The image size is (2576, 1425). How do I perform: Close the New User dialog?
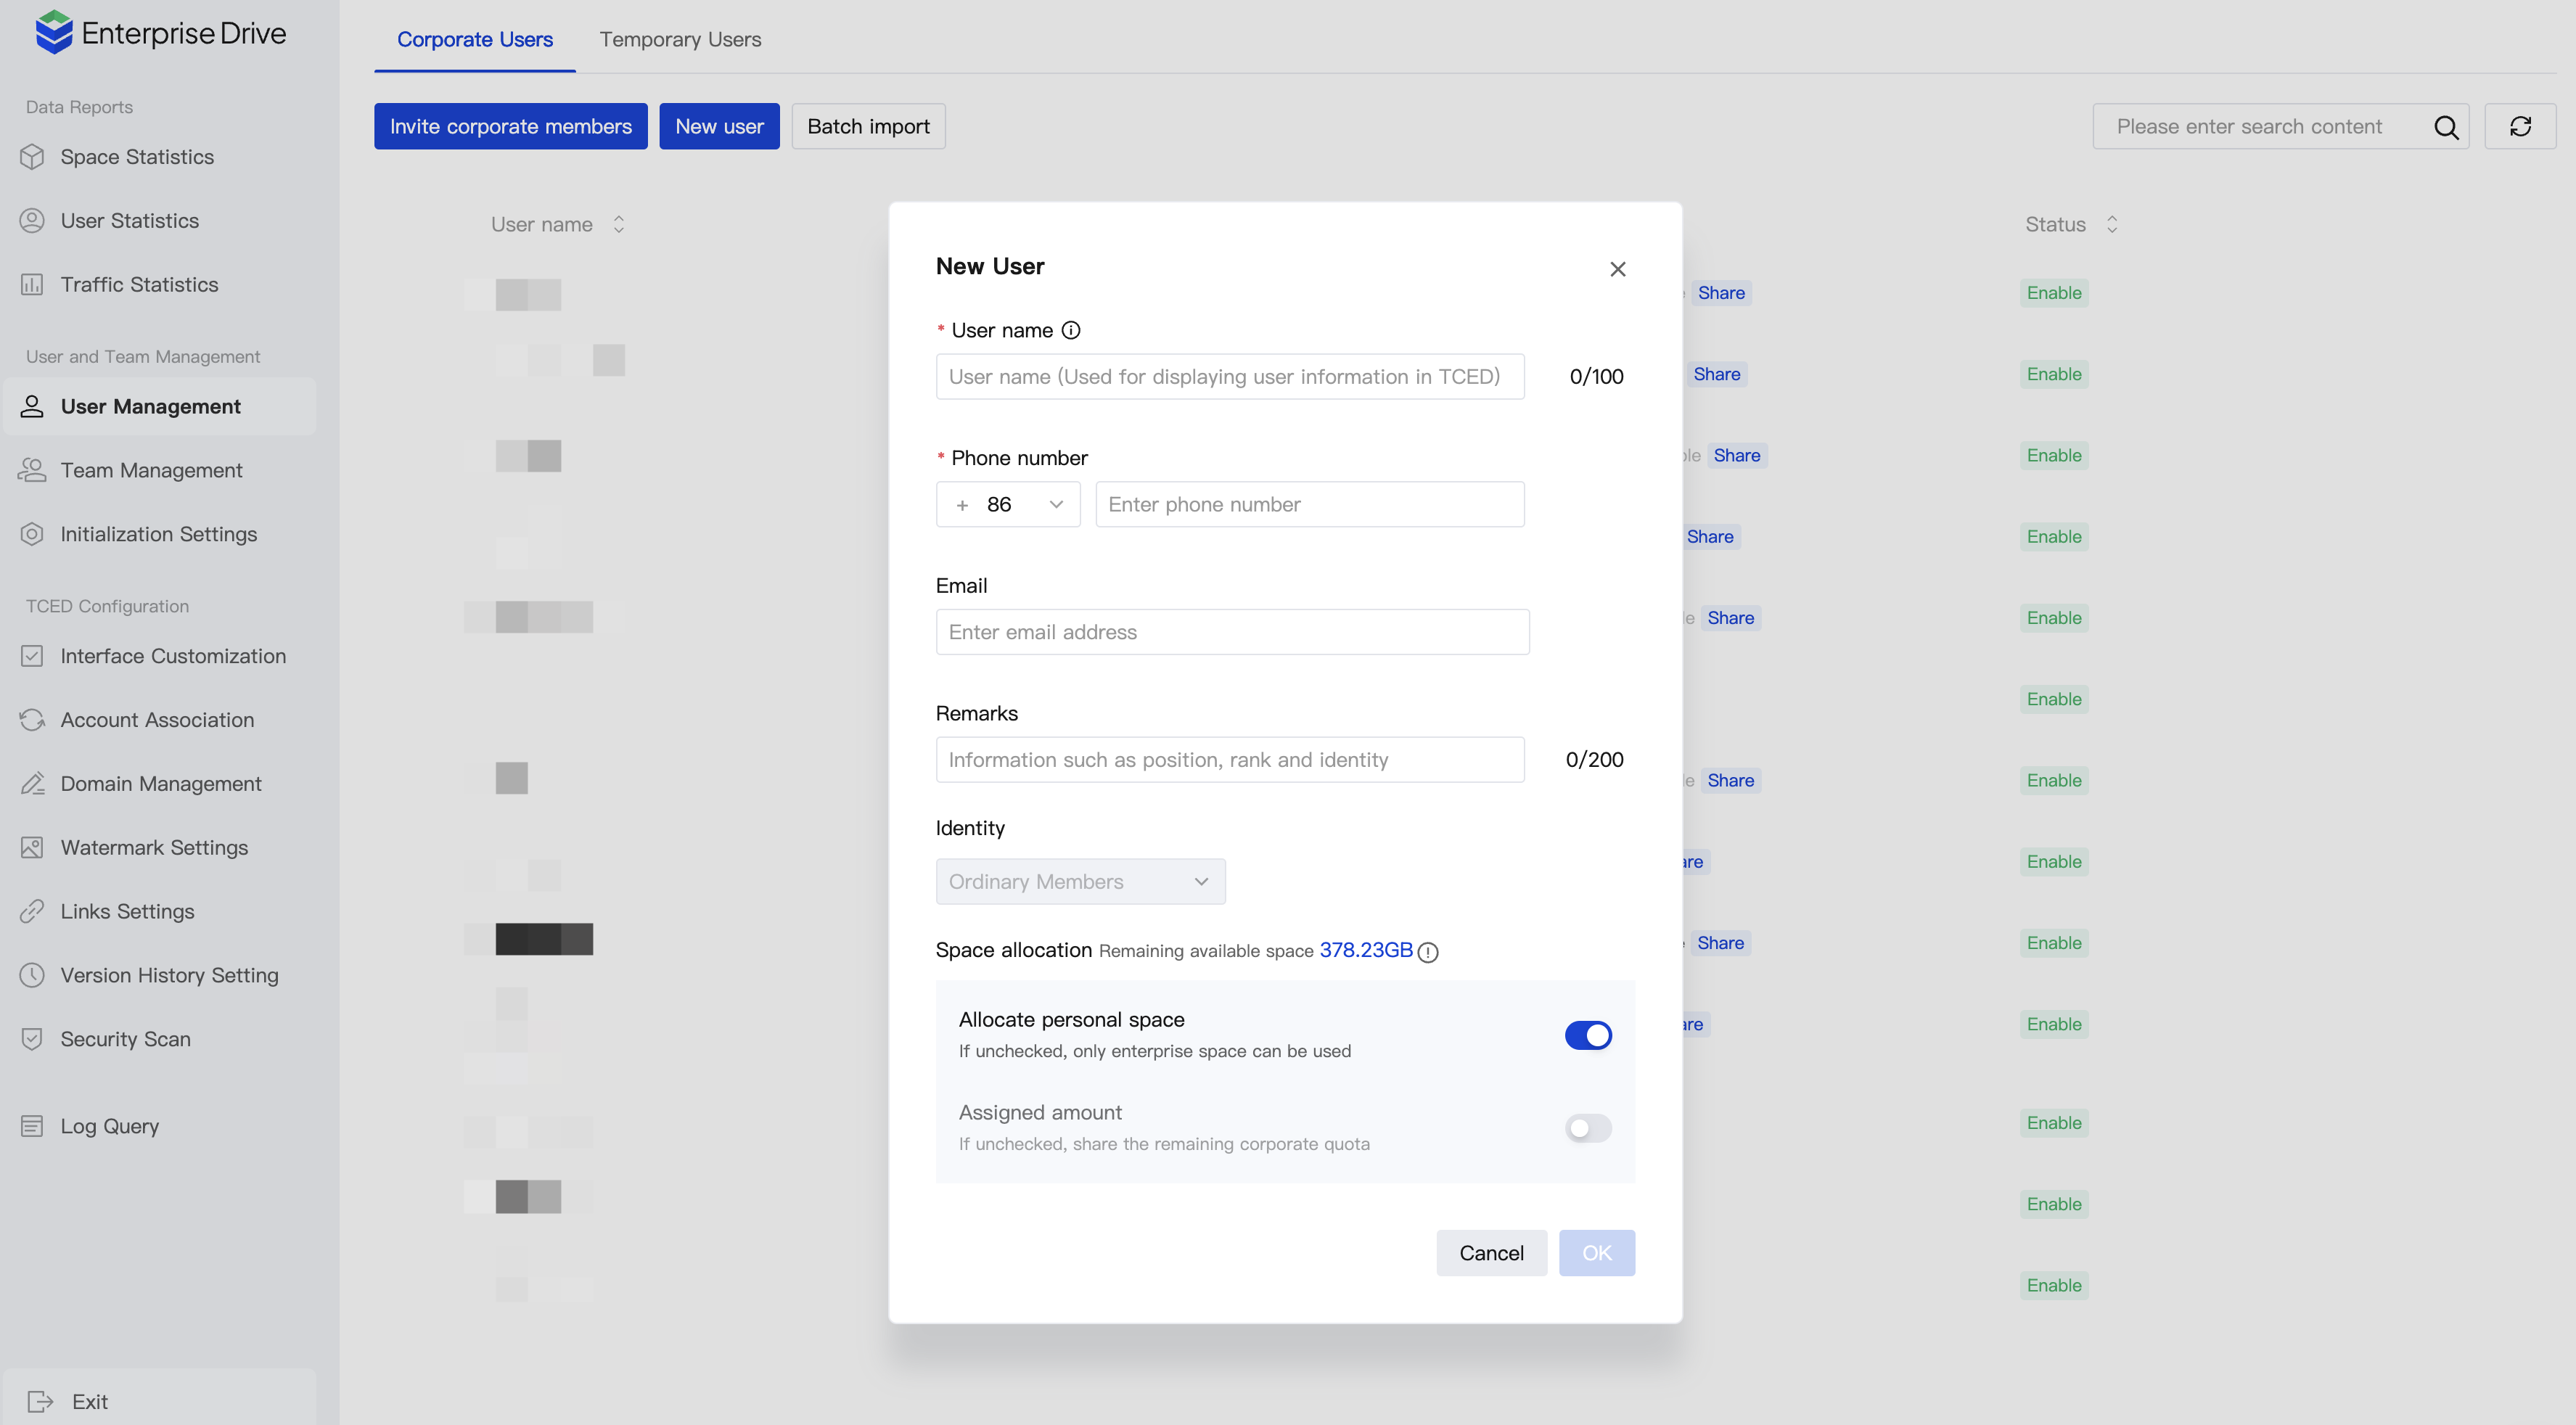pos(1617,269)
